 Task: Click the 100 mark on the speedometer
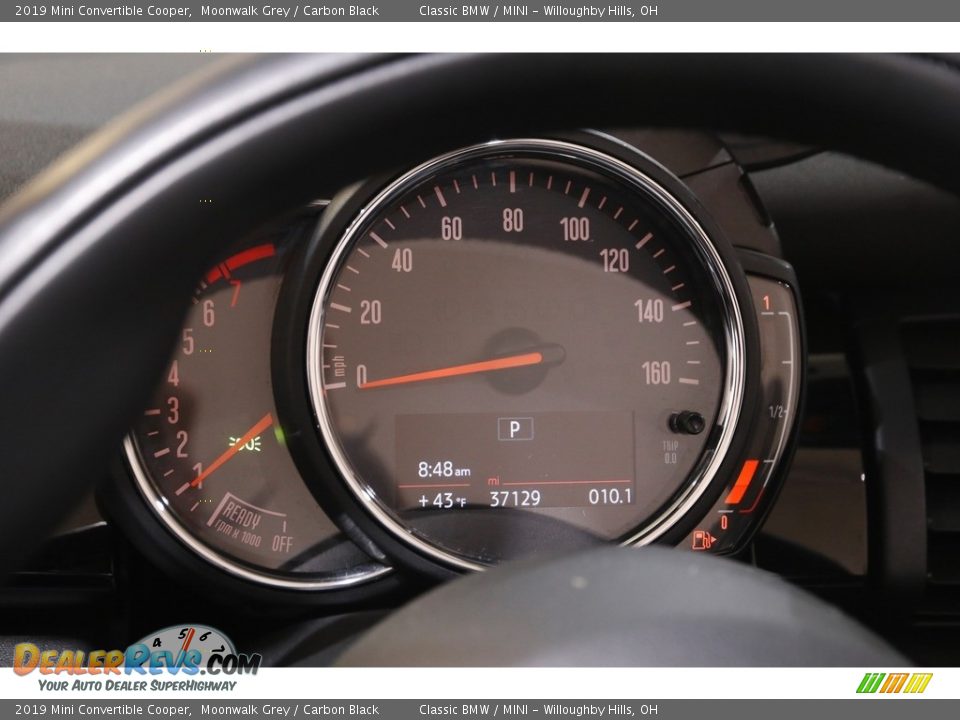575,230
